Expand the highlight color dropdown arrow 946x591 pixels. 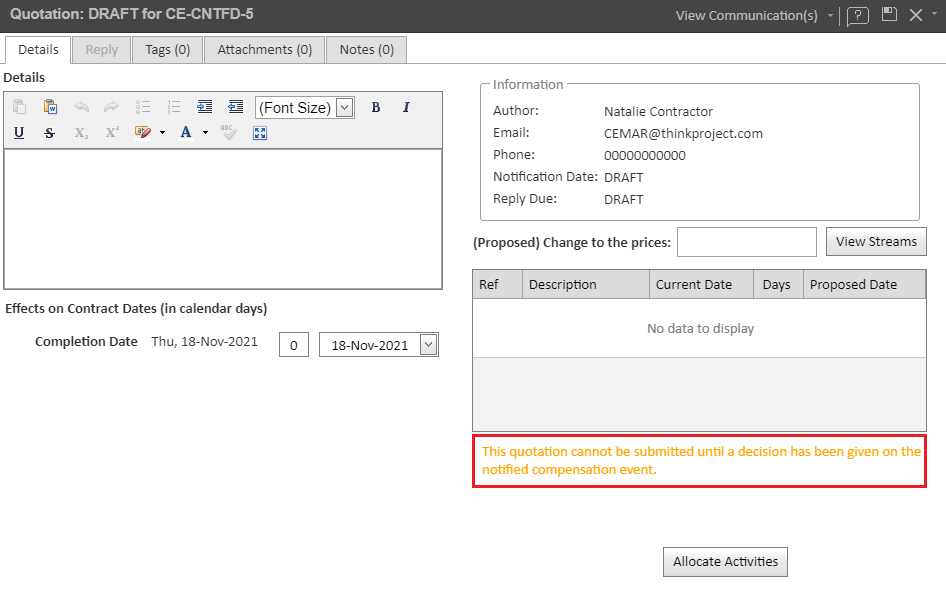point(163,133)
